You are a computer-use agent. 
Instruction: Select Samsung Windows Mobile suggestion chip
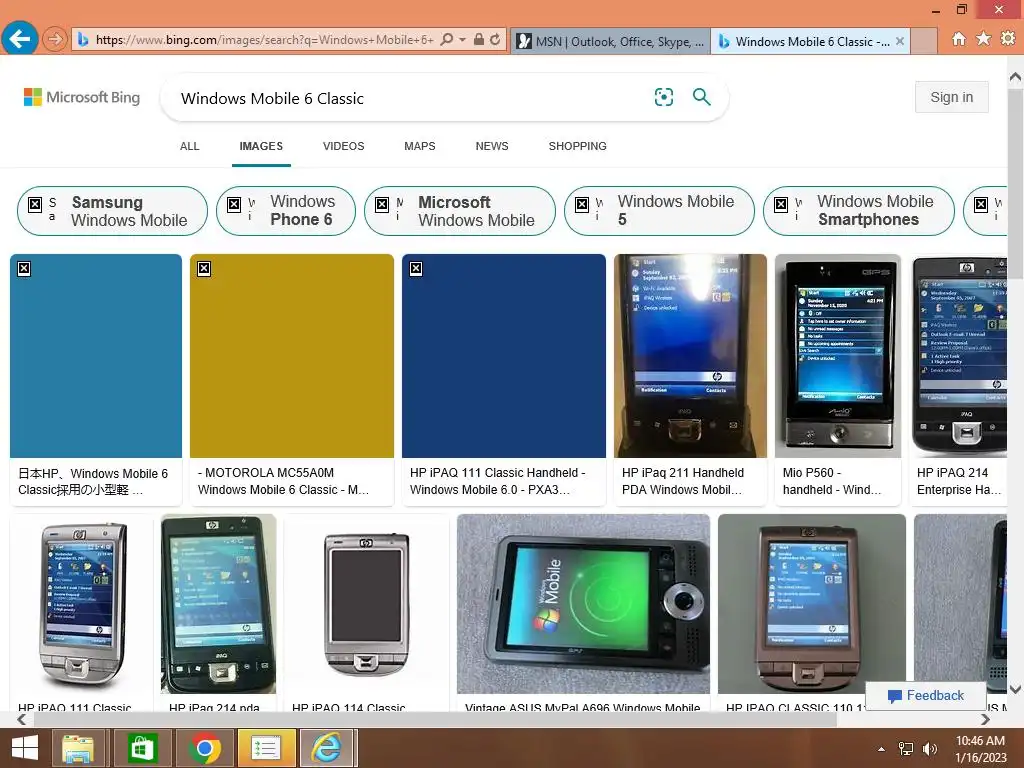[x=112, y=211]
